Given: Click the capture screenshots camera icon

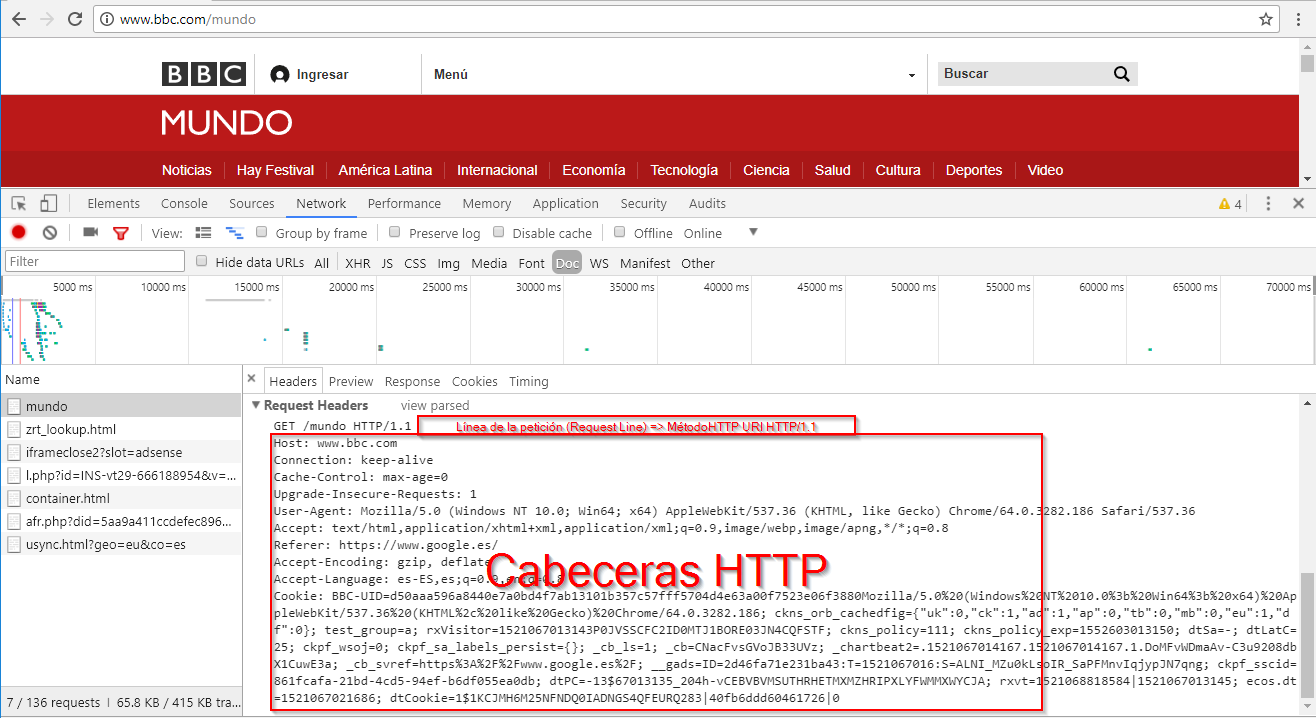Looking at the screenshot, I should (90, 233).
